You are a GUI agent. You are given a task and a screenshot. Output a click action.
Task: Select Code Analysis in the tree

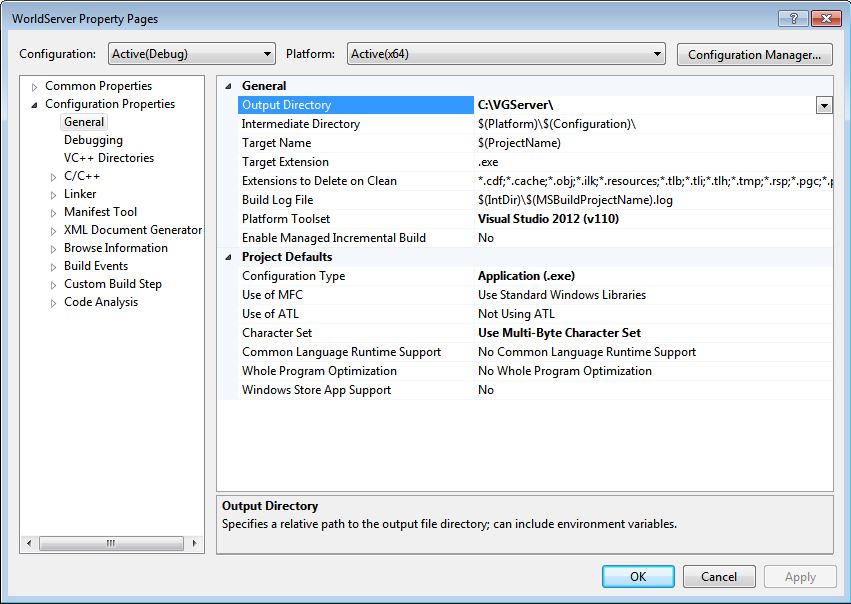[101, 302]
